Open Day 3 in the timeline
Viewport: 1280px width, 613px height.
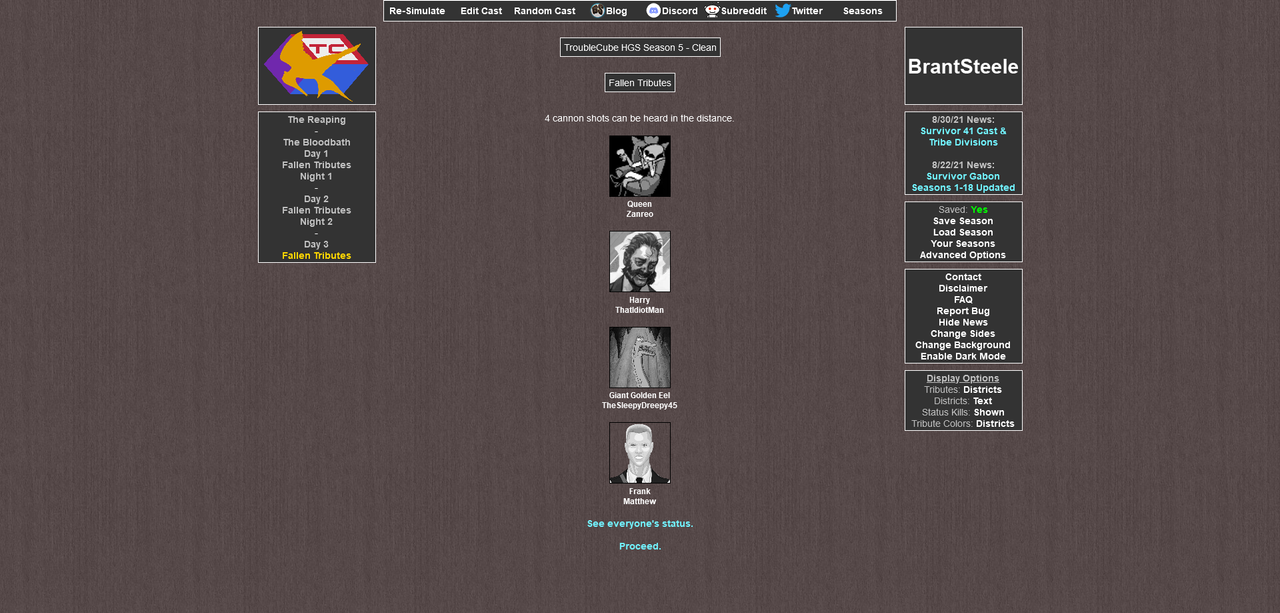pos(317,245)
